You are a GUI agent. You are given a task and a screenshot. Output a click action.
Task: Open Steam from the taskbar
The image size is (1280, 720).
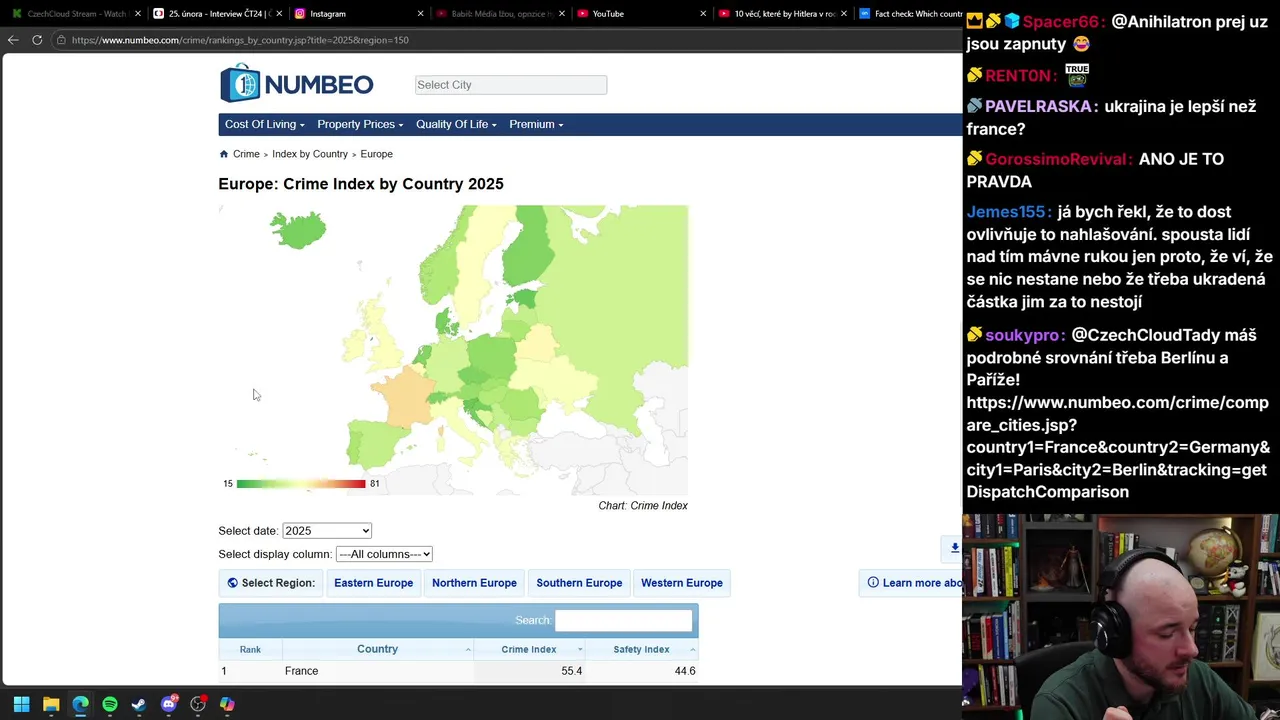click(x=139, y=704)
